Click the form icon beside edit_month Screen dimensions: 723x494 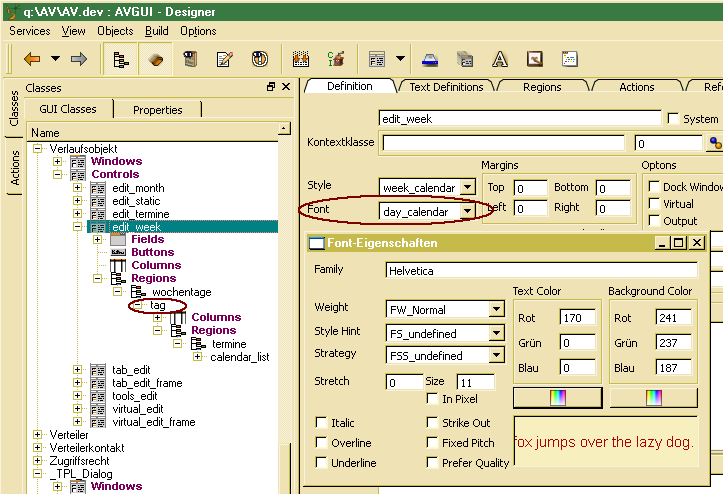click(98, 188)
